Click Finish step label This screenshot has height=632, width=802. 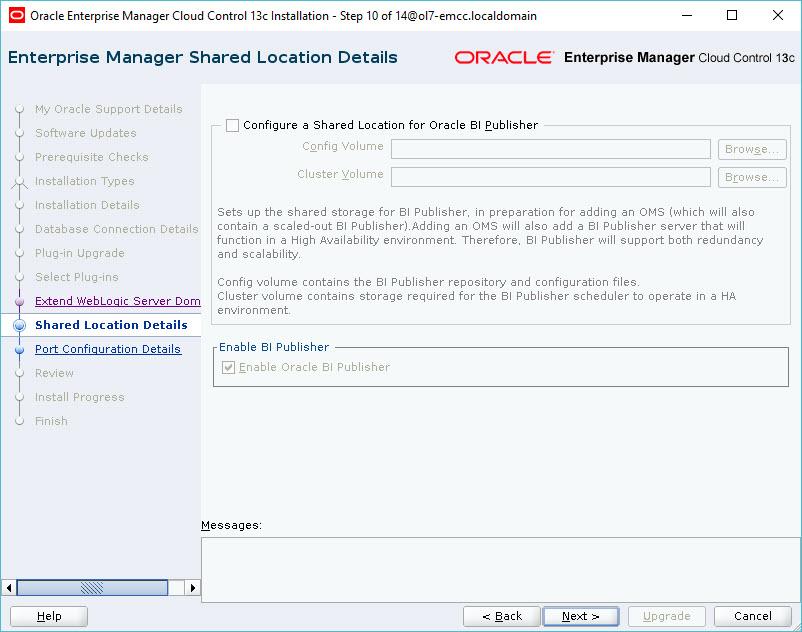pyautogui.click(x=51, y=421)
